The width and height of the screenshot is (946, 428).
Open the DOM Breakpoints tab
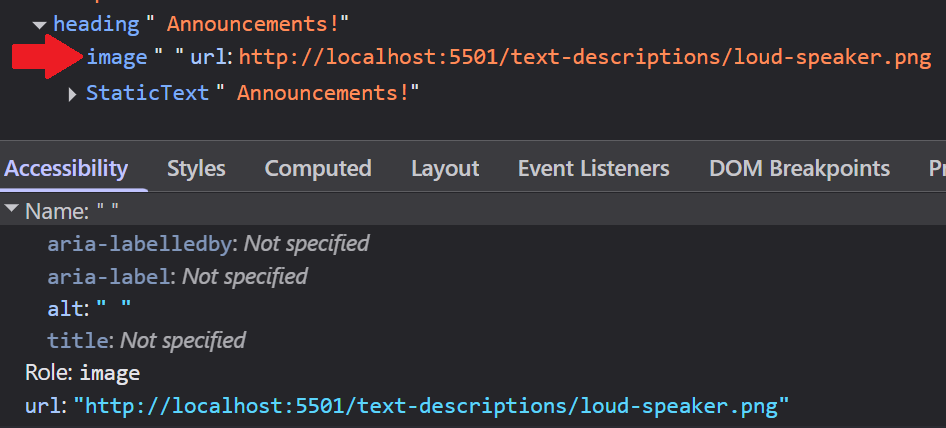coord(799,168)
